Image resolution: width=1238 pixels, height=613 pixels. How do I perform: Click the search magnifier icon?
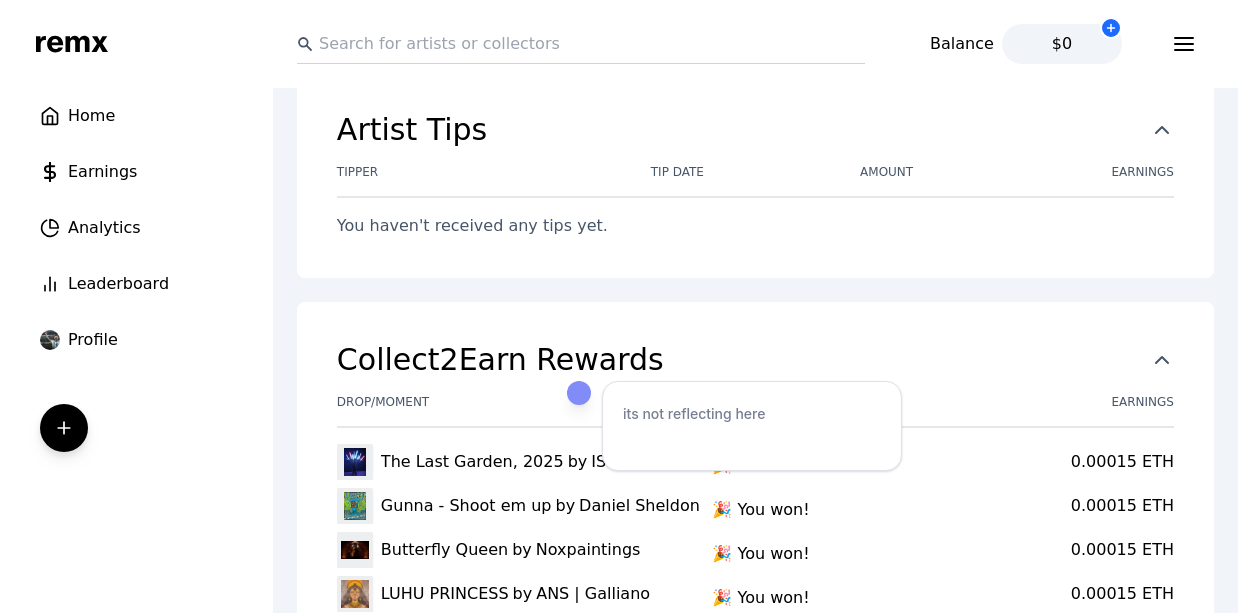click(x=305, y=44)
